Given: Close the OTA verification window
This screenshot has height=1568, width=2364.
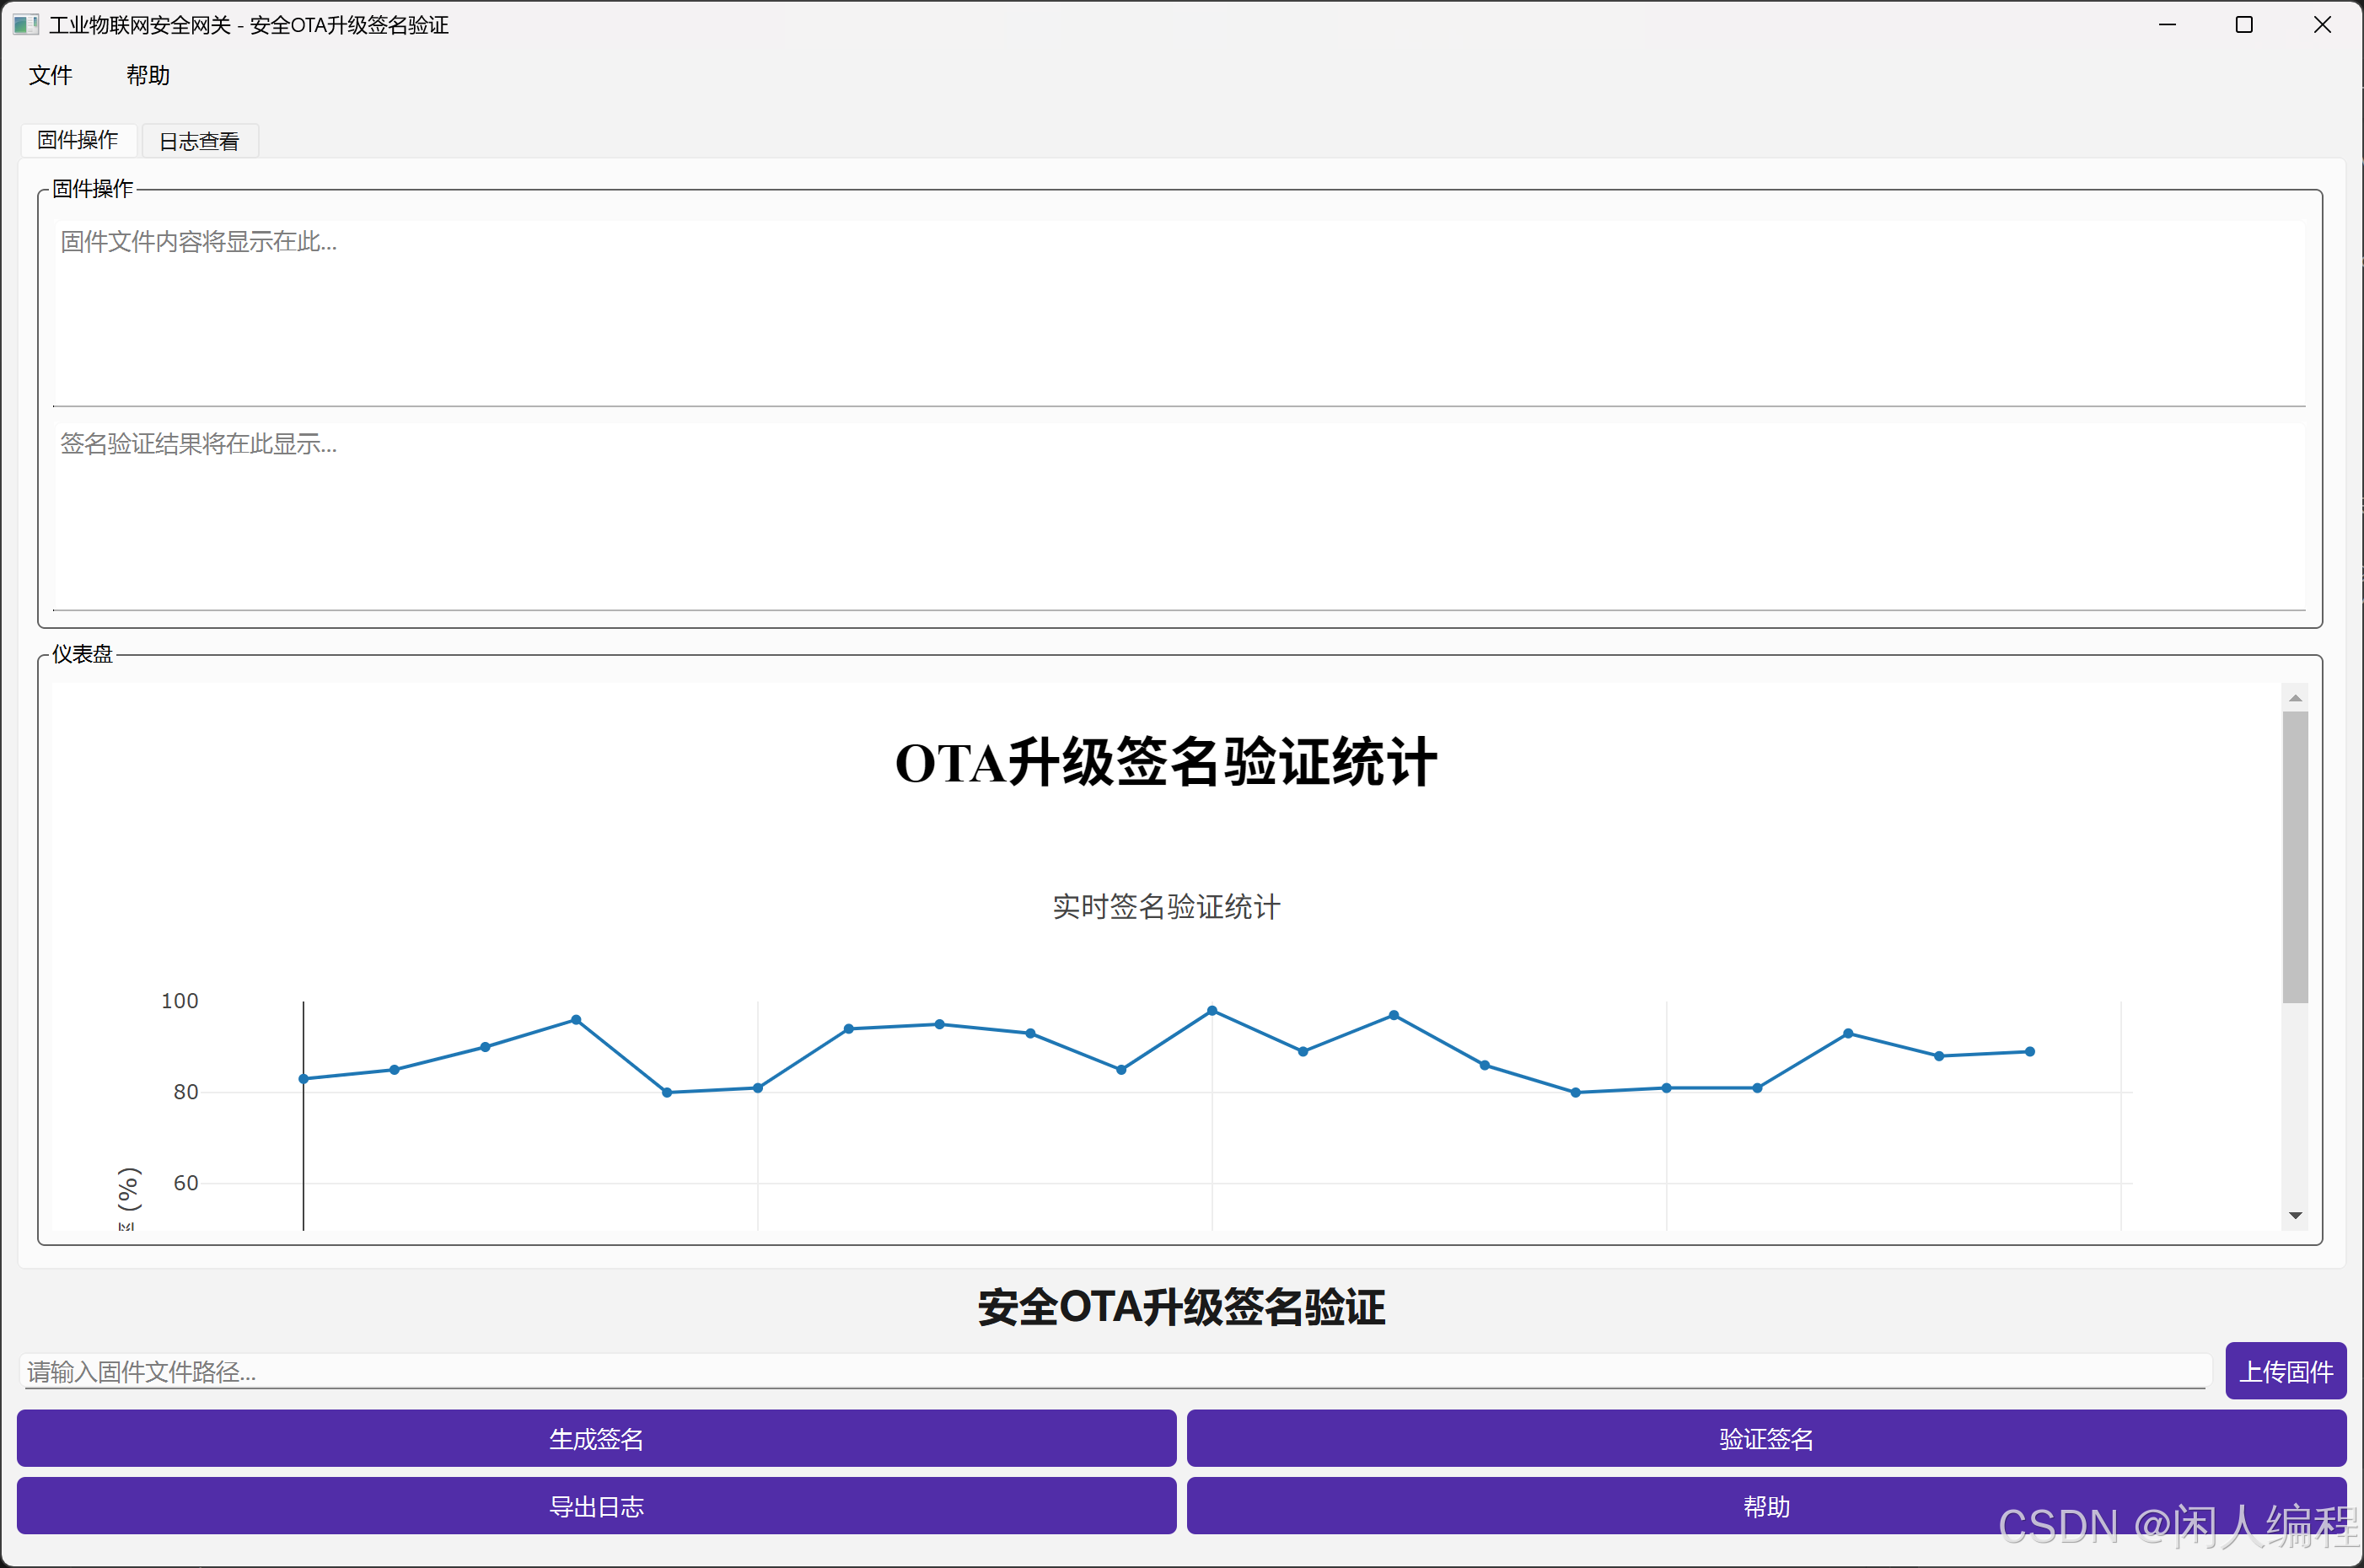Looking at the screenshot, I should point(2322,24).
